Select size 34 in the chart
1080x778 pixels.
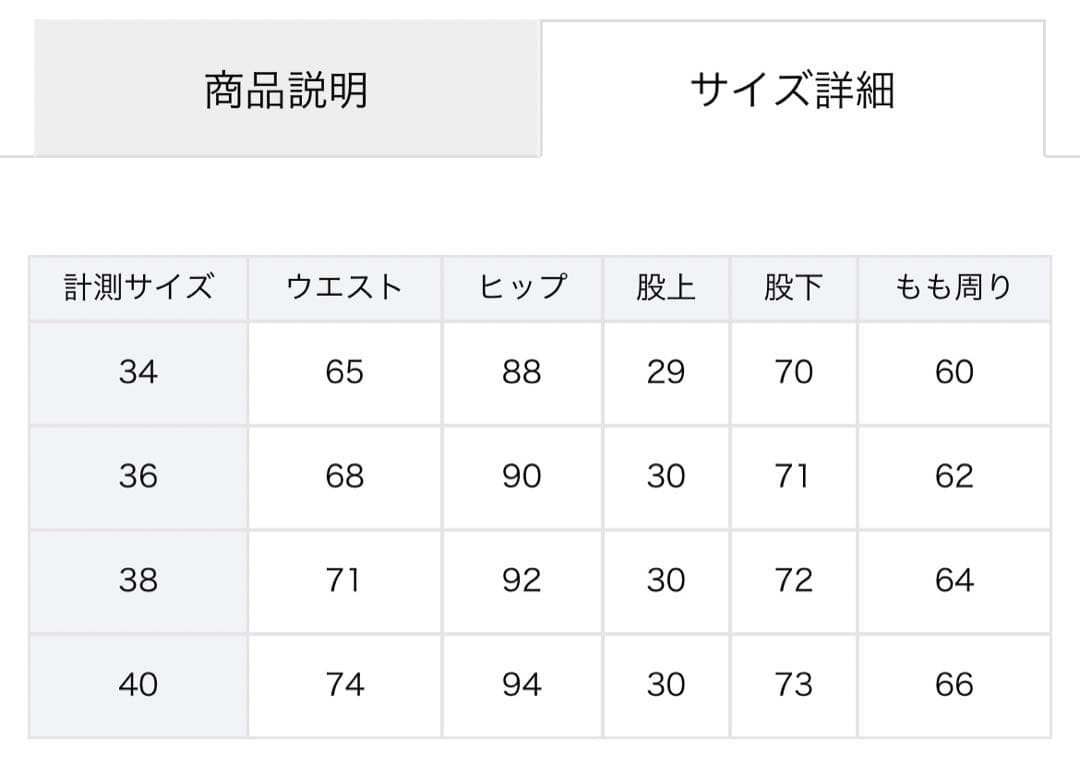click(138, 373)
